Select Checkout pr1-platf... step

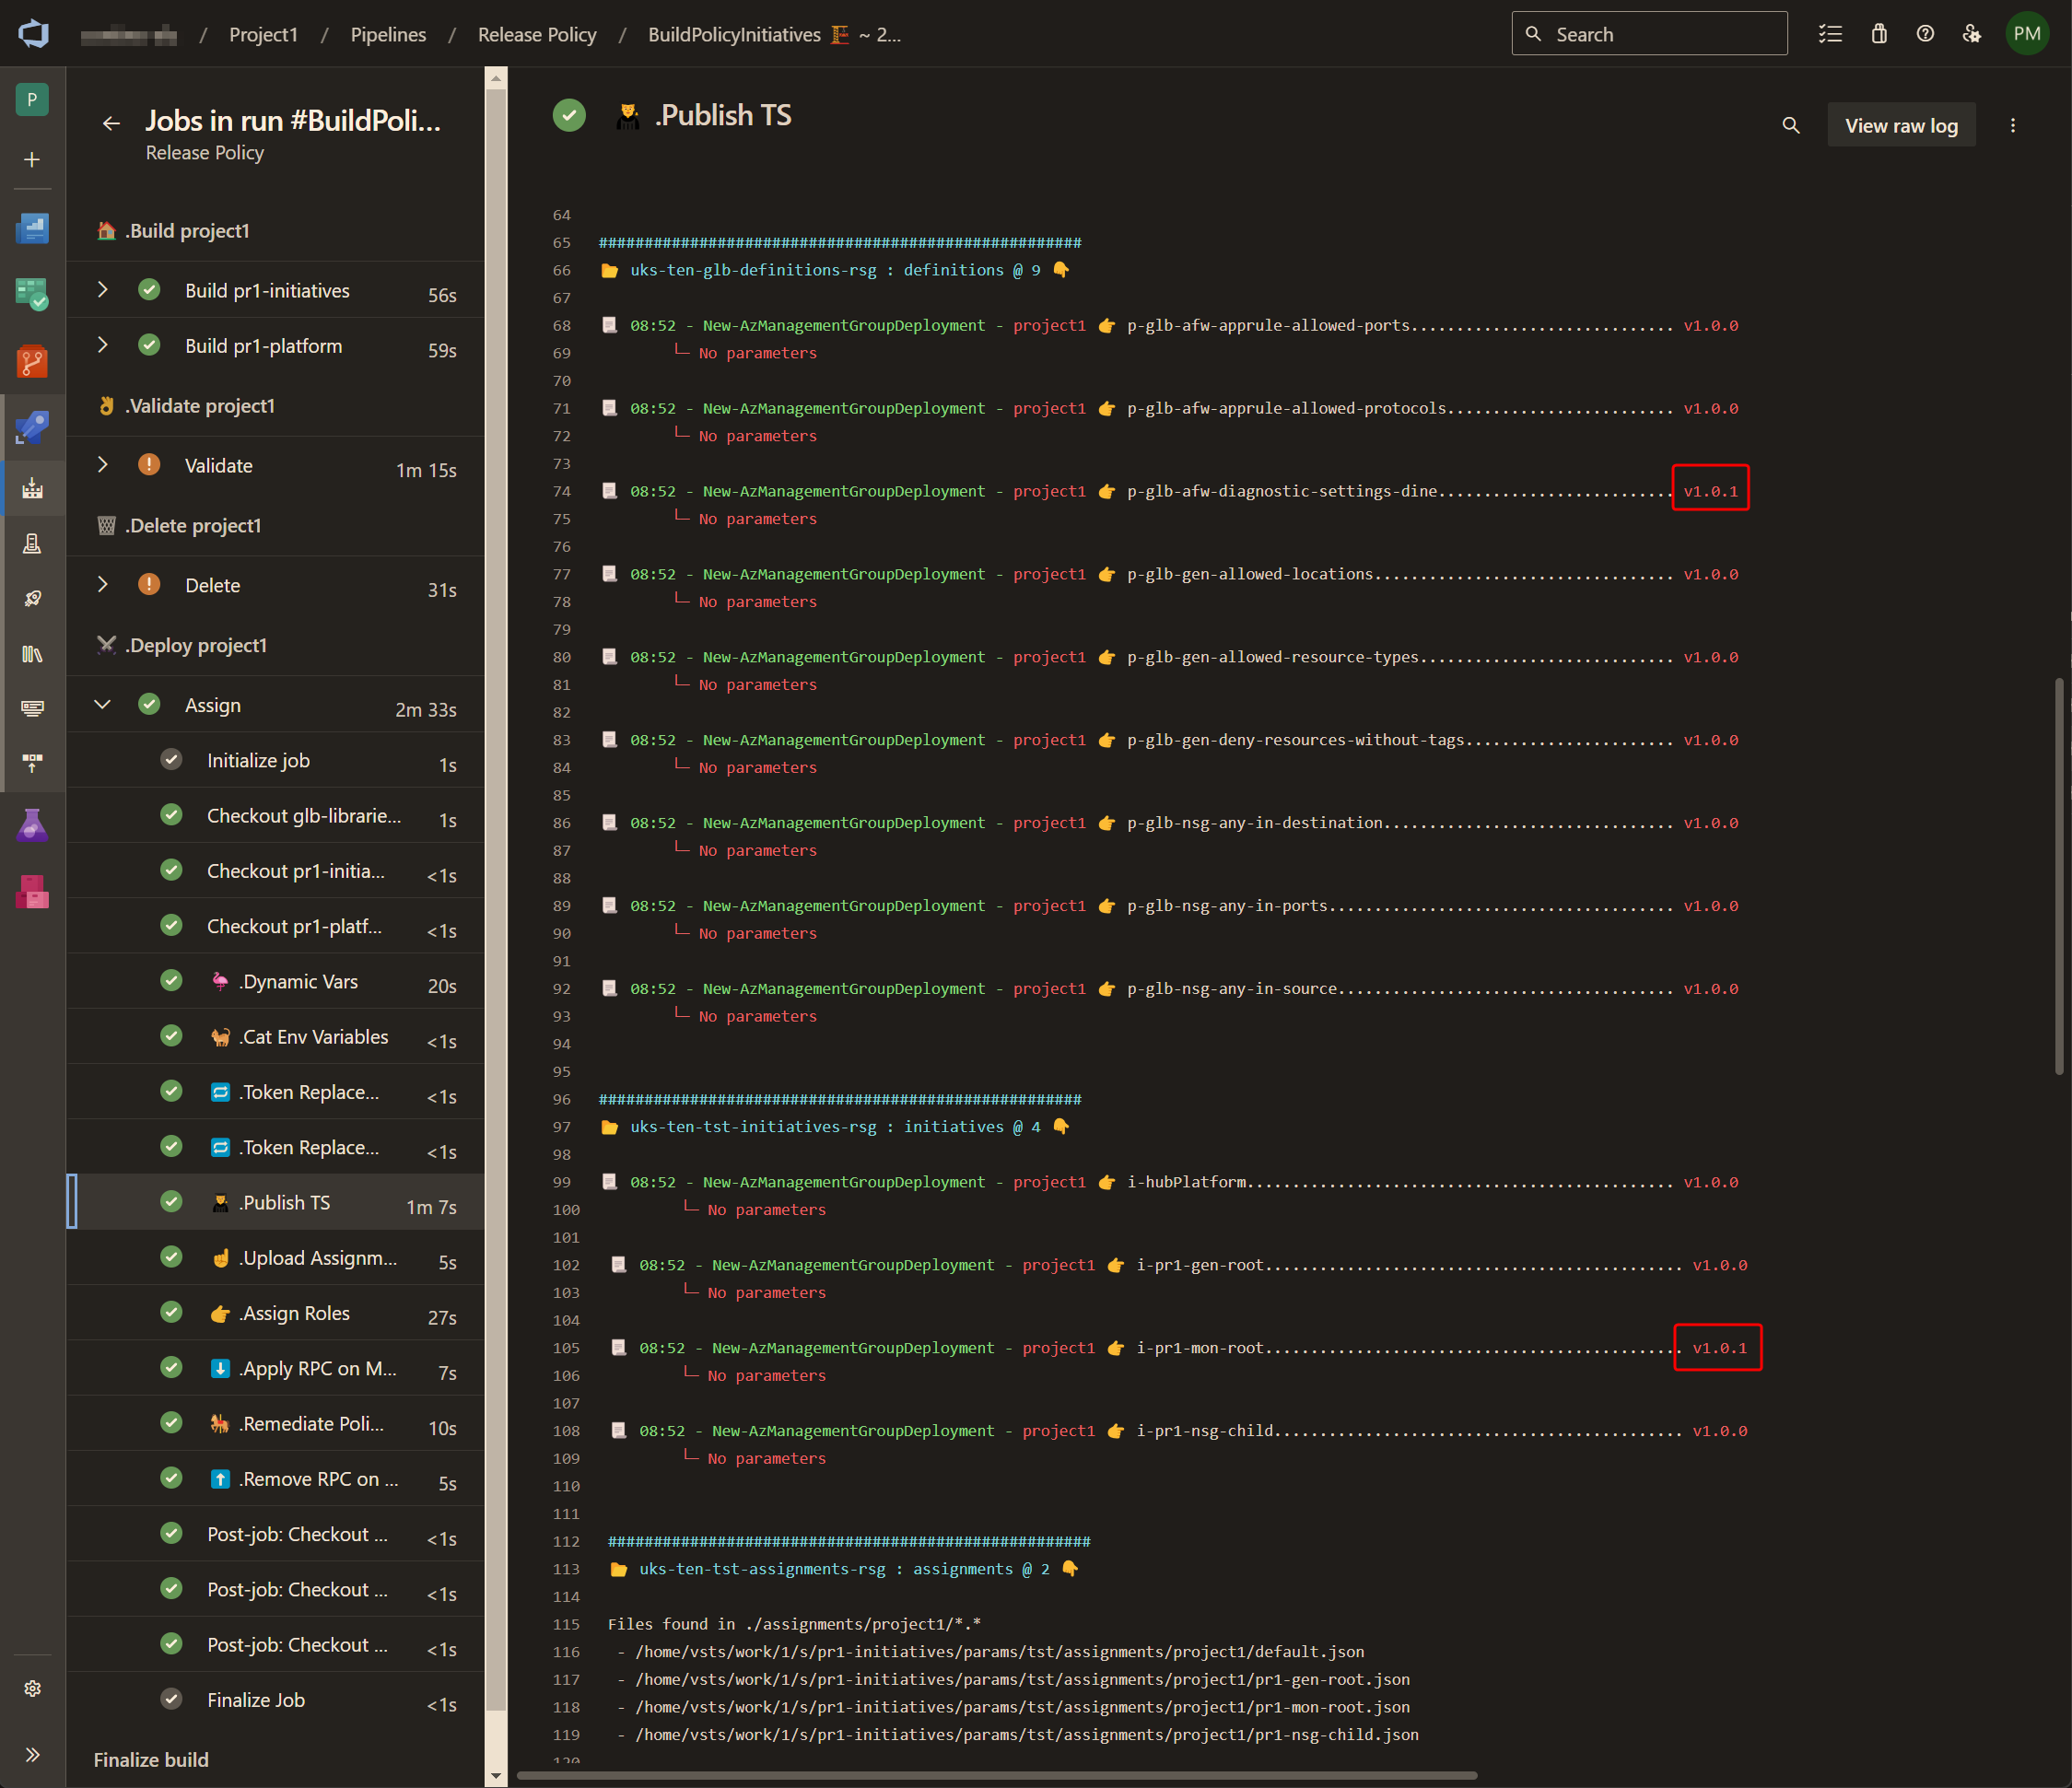pos(276,926)
